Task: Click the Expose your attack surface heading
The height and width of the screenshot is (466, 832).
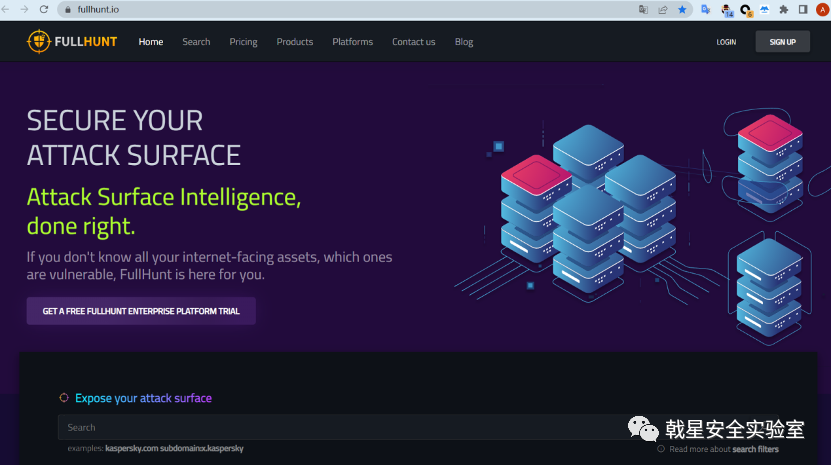Action: pos(143,398)
